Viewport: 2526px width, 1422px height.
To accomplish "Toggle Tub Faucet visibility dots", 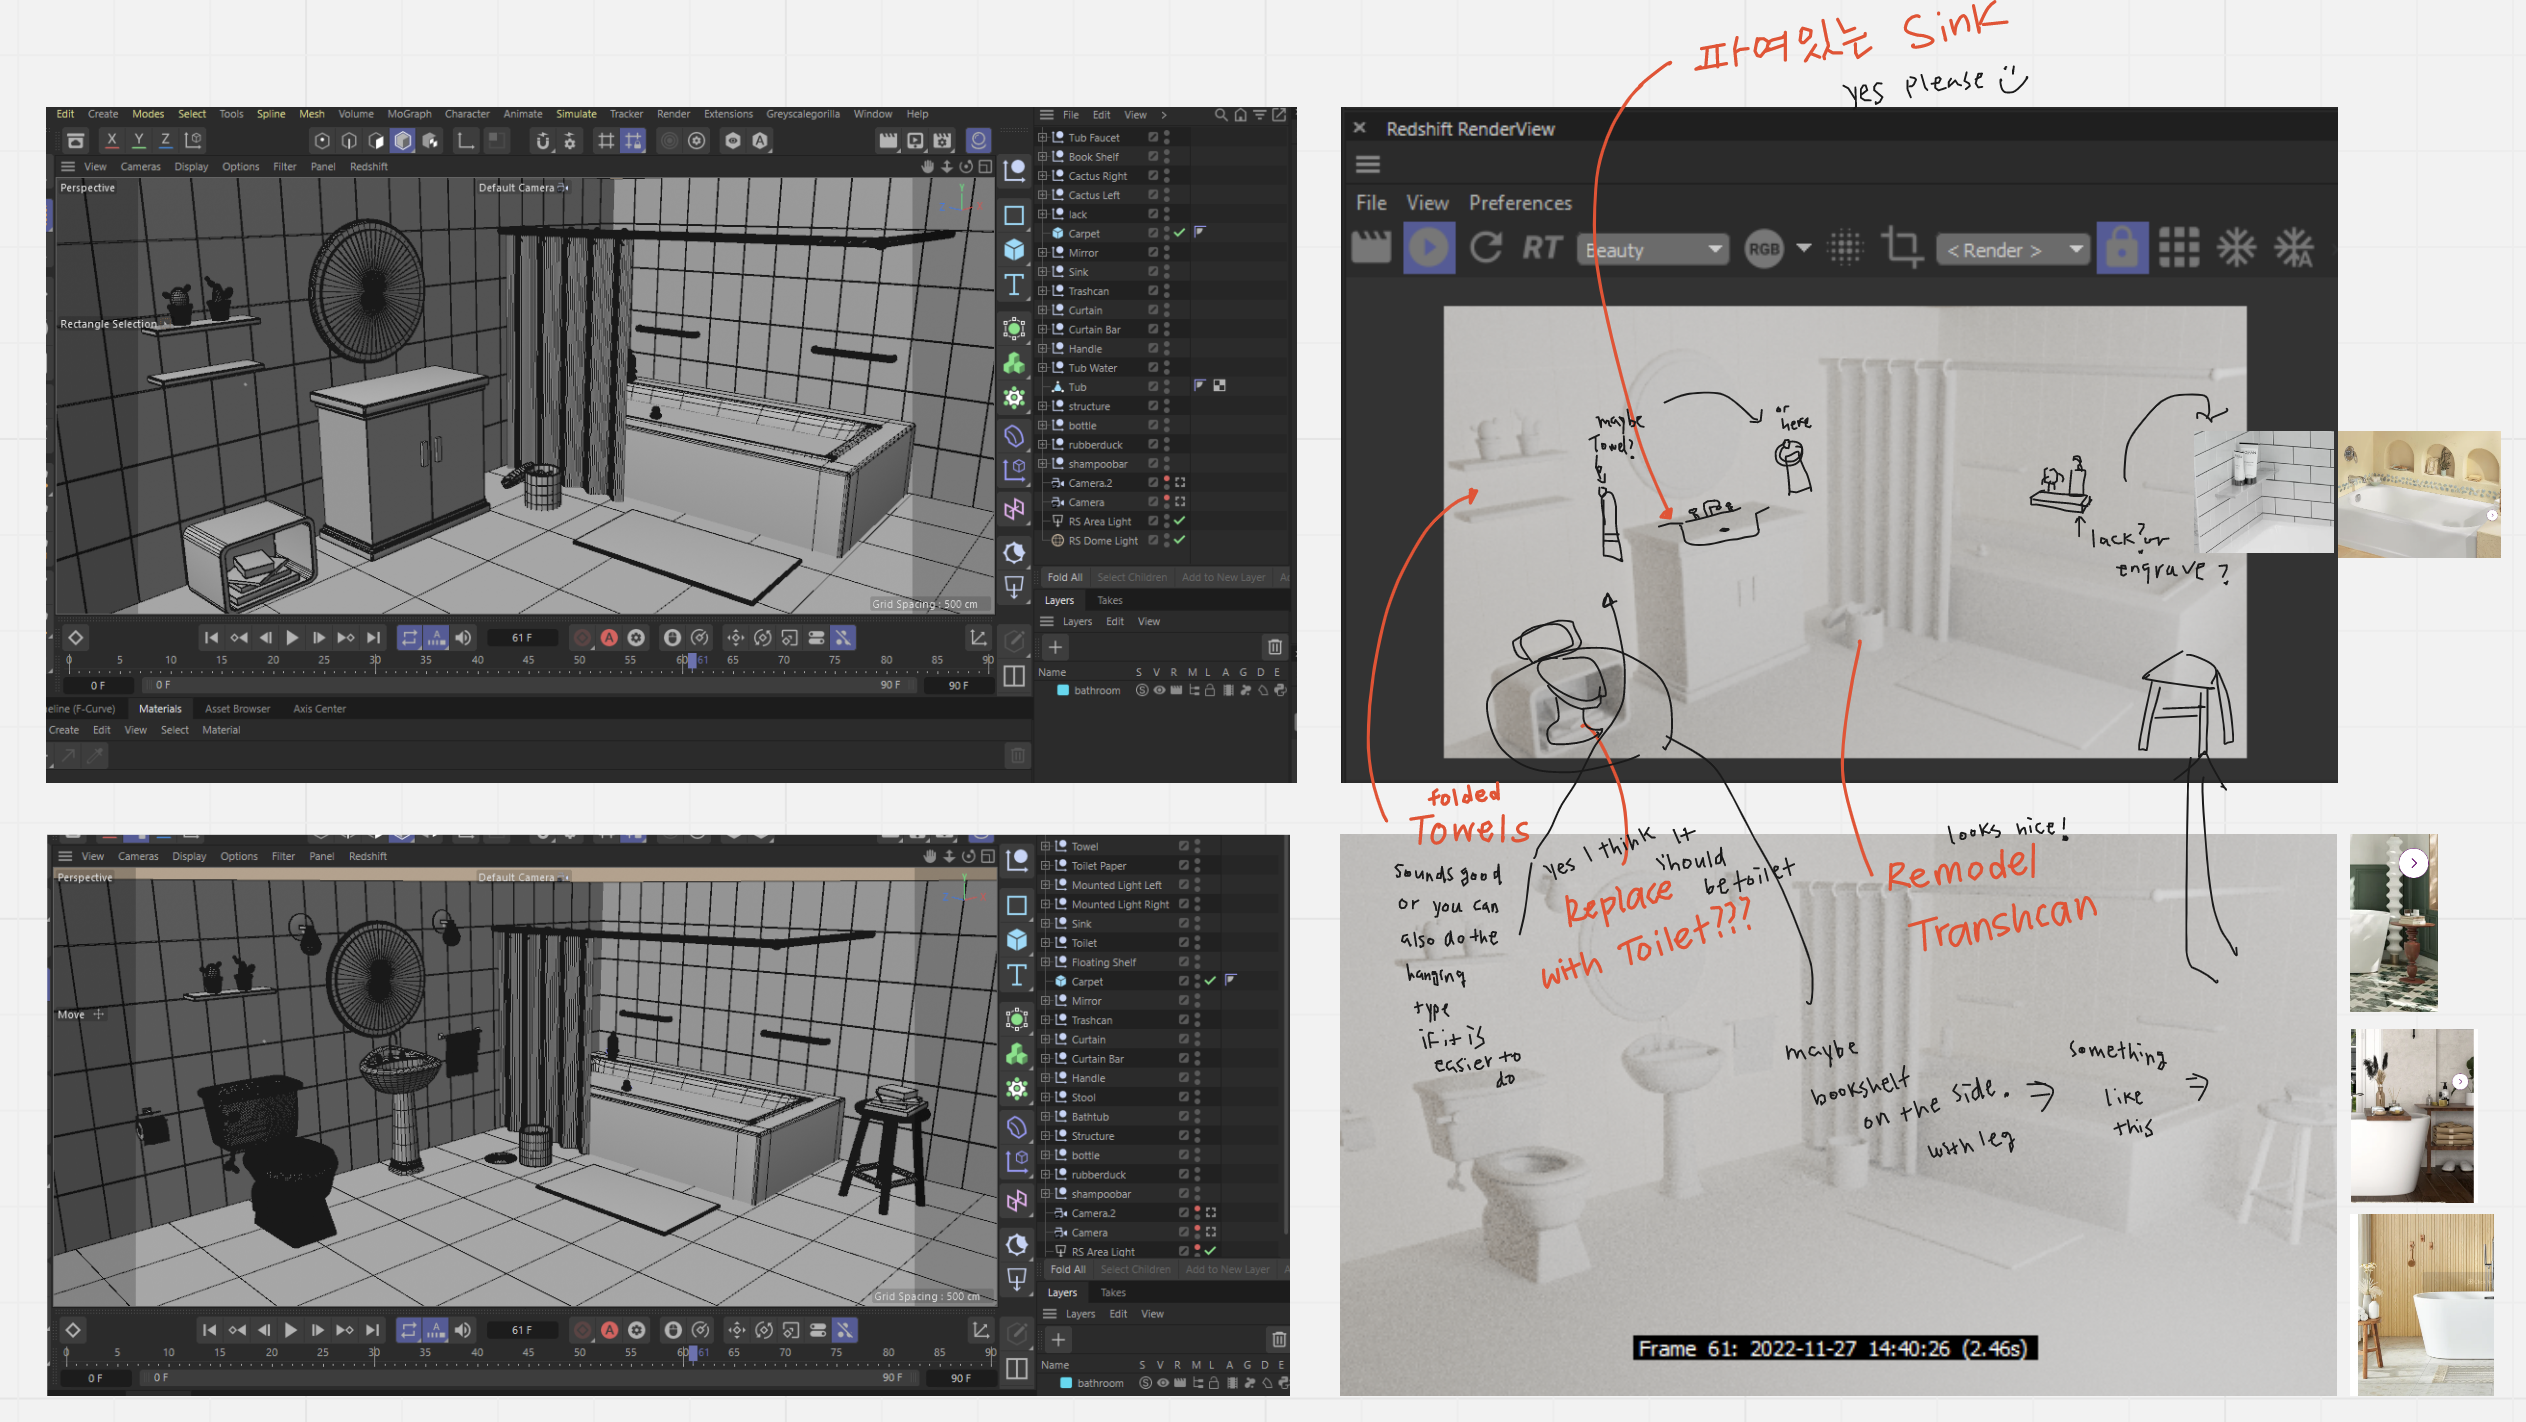I will click(x=1167, y=137).
